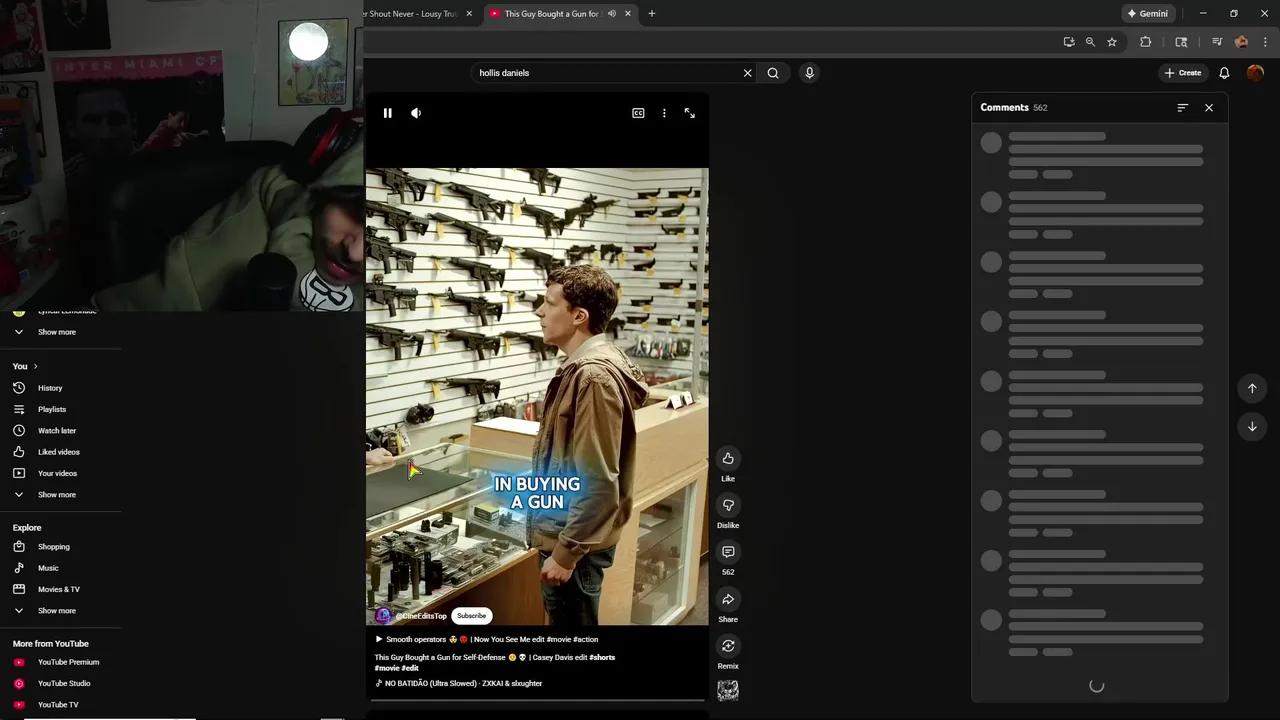Image resolution: width=1280 pixels, height=720 pixels.
Task: Dislike the Short with thumbs down
Action: [728, 505]
